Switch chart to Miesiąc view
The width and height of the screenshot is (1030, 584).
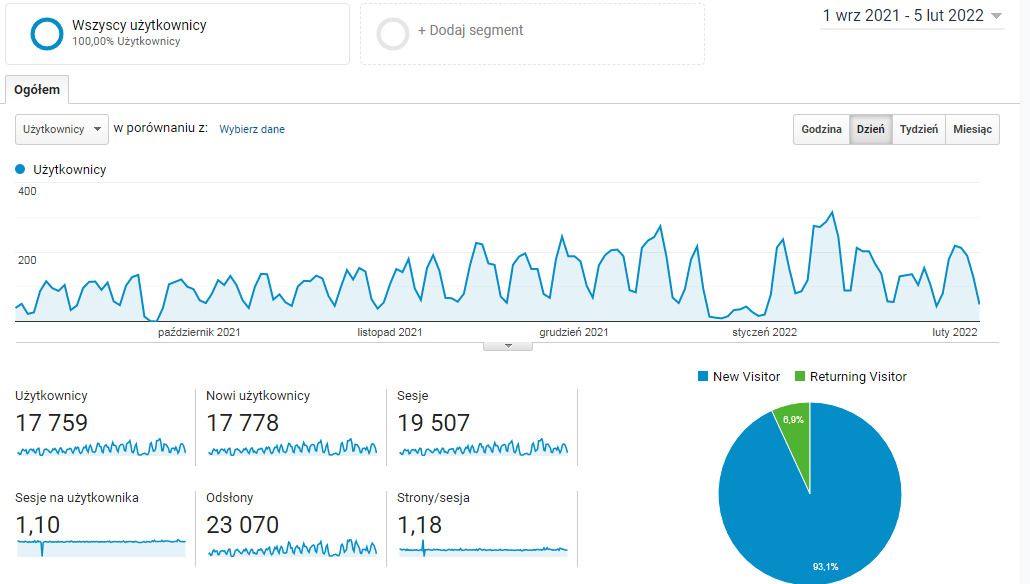(x=972, y=130)
